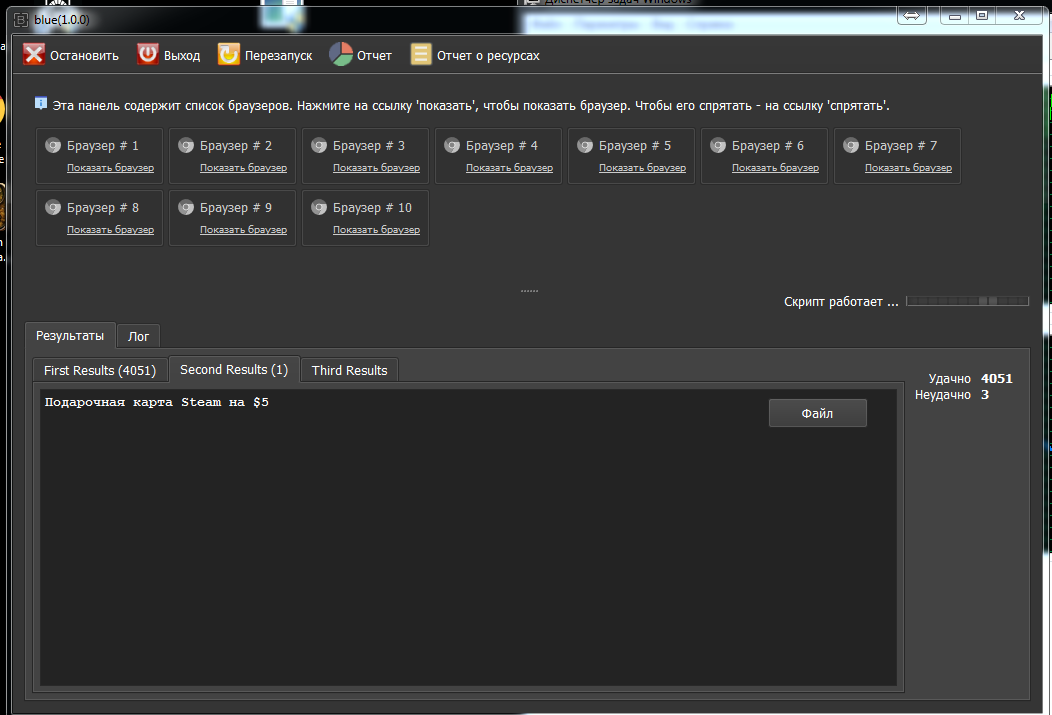The image size is (1052, 715).
Task: Click the Браузер # 9 browser icon
Action: coord(186,208)
